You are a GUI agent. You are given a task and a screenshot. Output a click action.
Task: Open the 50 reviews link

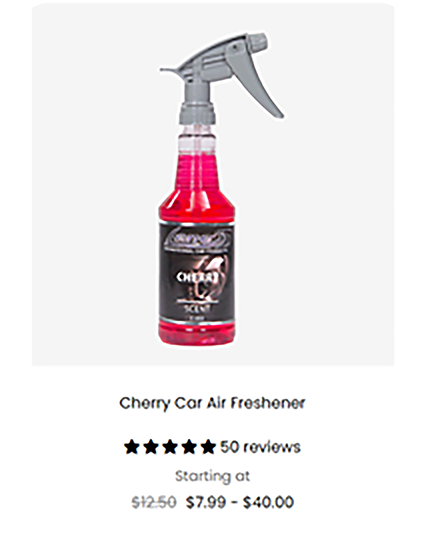coord(260,447)
